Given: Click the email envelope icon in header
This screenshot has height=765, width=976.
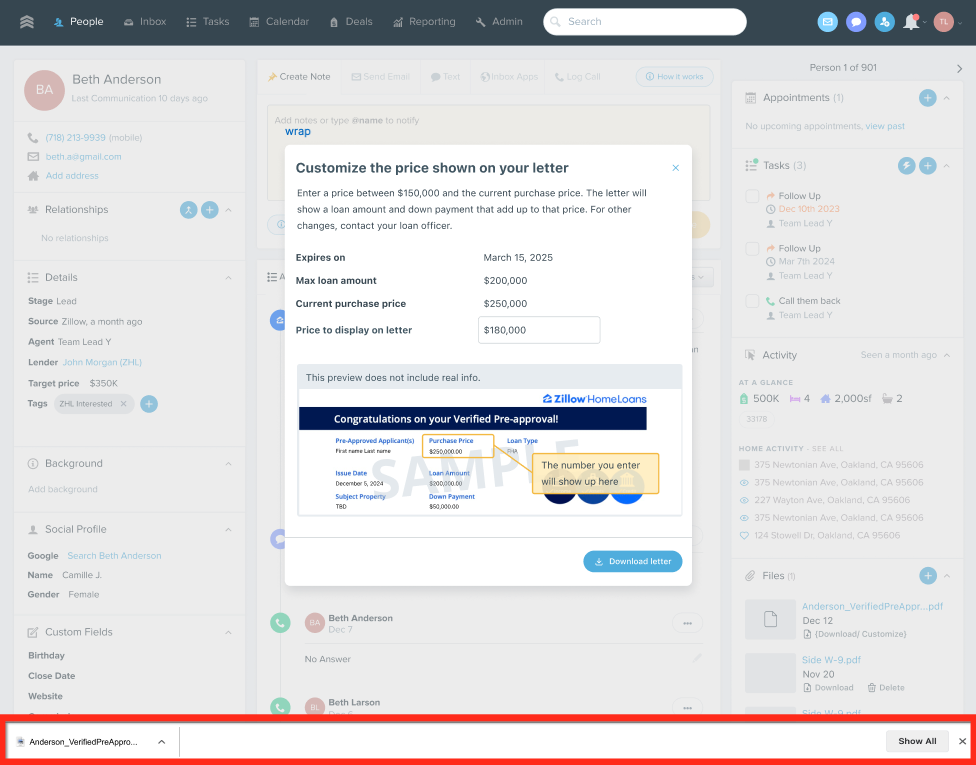Looking at the screenshot, I should (827, 22).
